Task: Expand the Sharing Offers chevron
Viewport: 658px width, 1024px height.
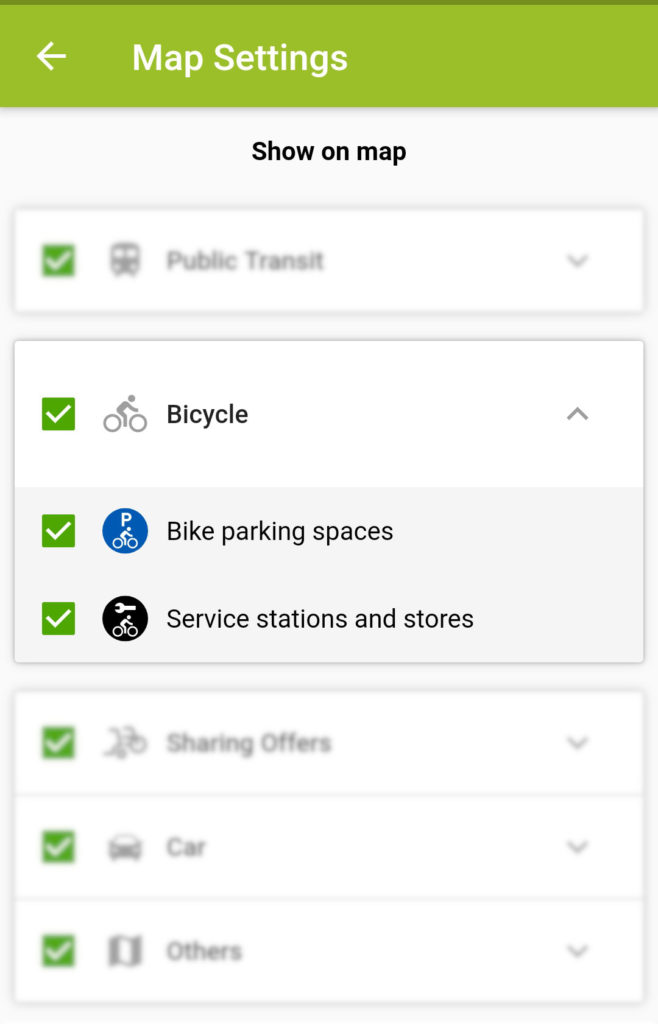Action: [577, 743]
